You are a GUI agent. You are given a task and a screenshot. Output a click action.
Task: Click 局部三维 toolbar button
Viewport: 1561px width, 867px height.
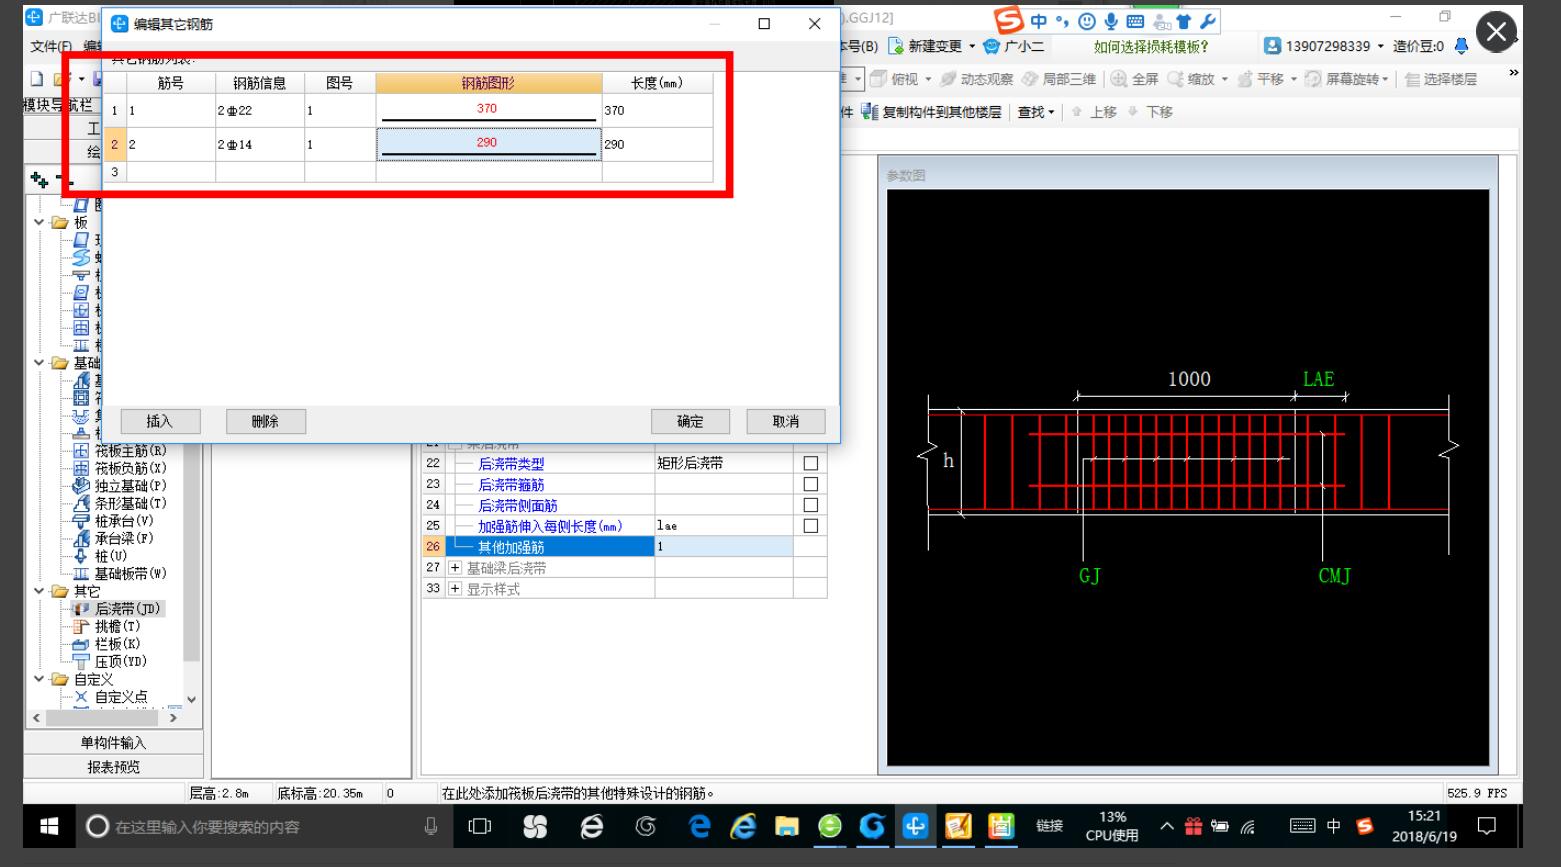(1058, 79)
